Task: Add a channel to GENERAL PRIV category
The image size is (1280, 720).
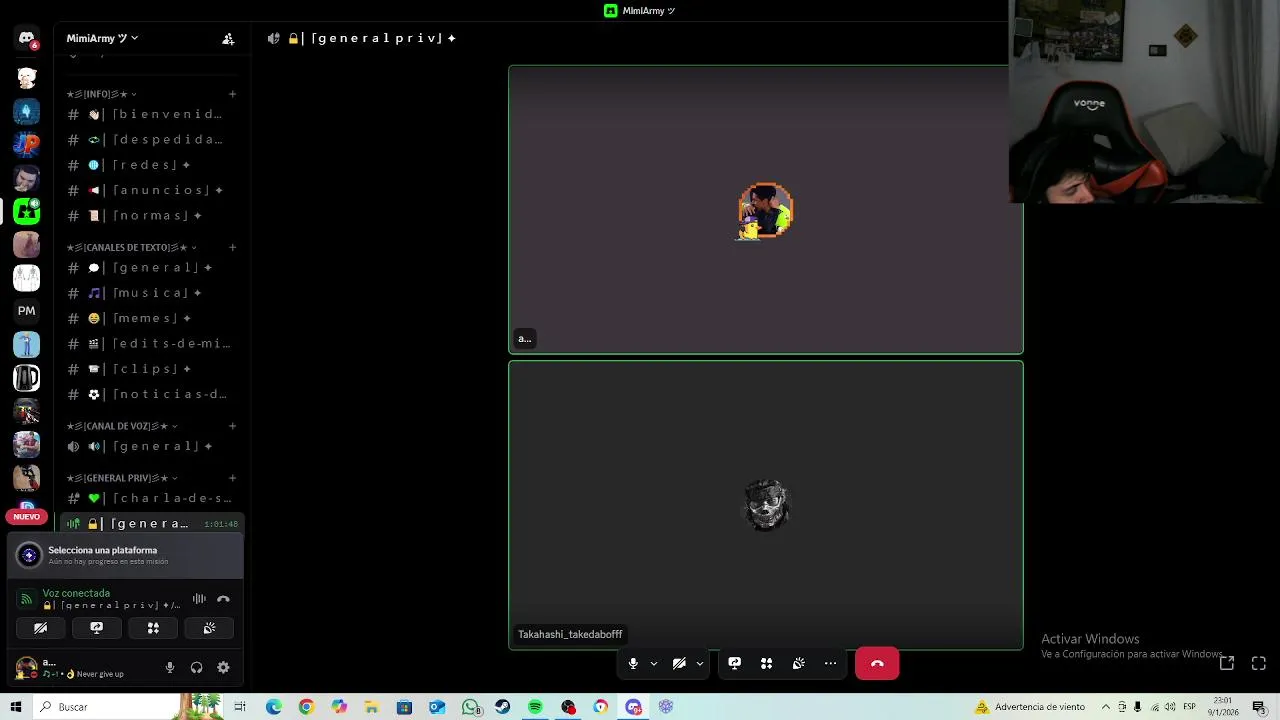Action: point(232,478)
